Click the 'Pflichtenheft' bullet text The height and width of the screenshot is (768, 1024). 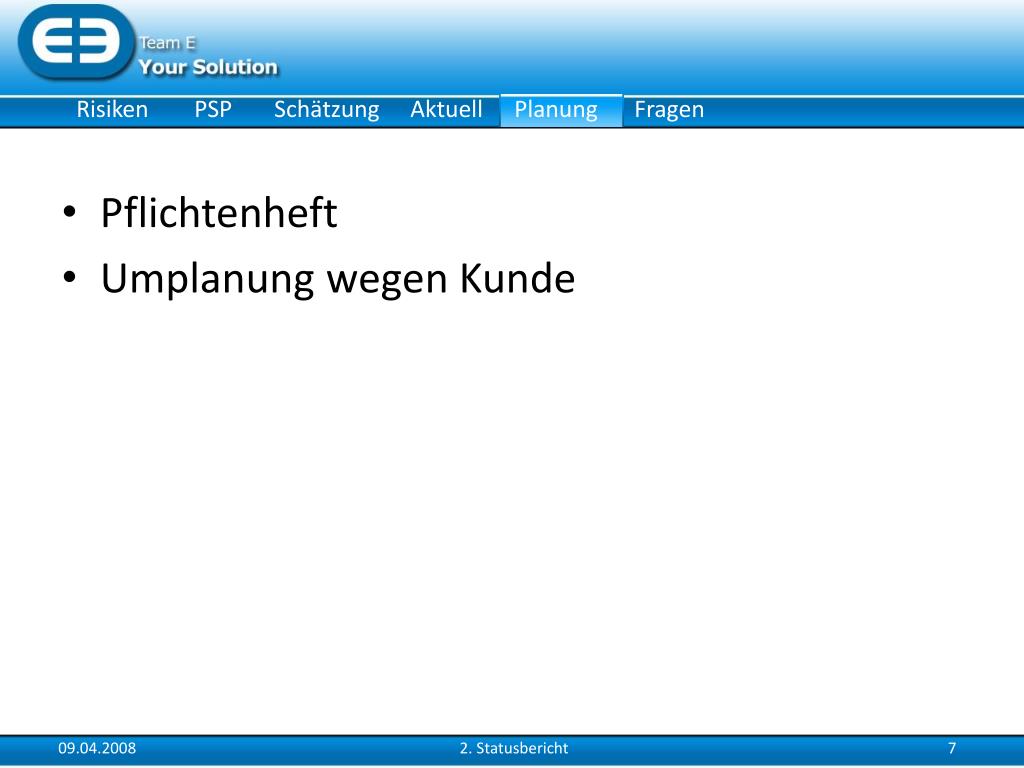(x=219, y=213)
